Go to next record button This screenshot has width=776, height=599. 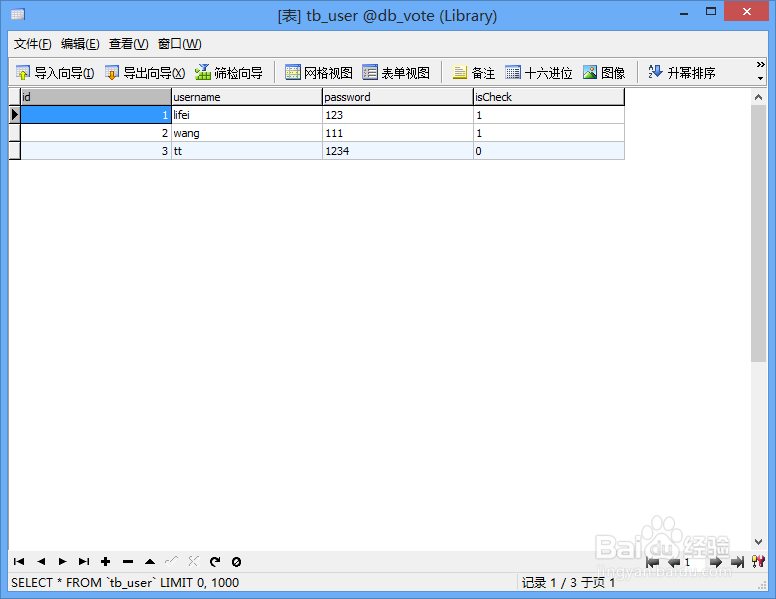62,561
